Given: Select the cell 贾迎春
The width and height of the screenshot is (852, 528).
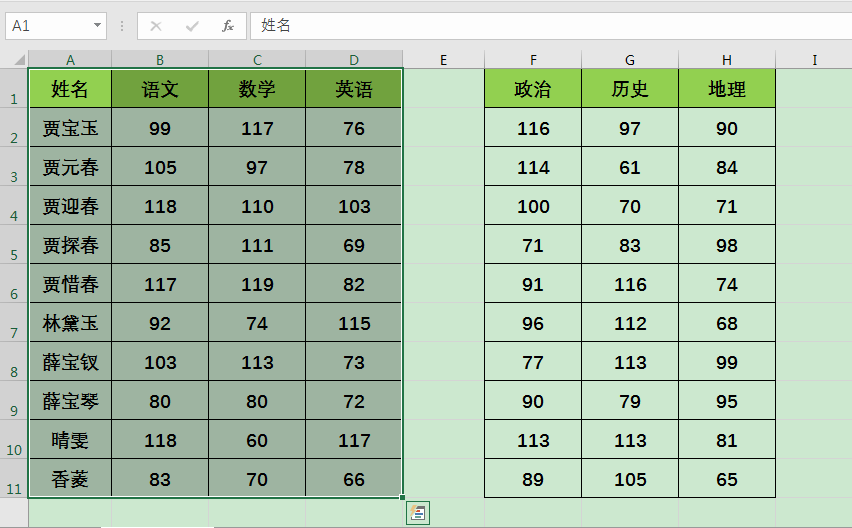Looking at the screenshot, I should click(70, 206).
